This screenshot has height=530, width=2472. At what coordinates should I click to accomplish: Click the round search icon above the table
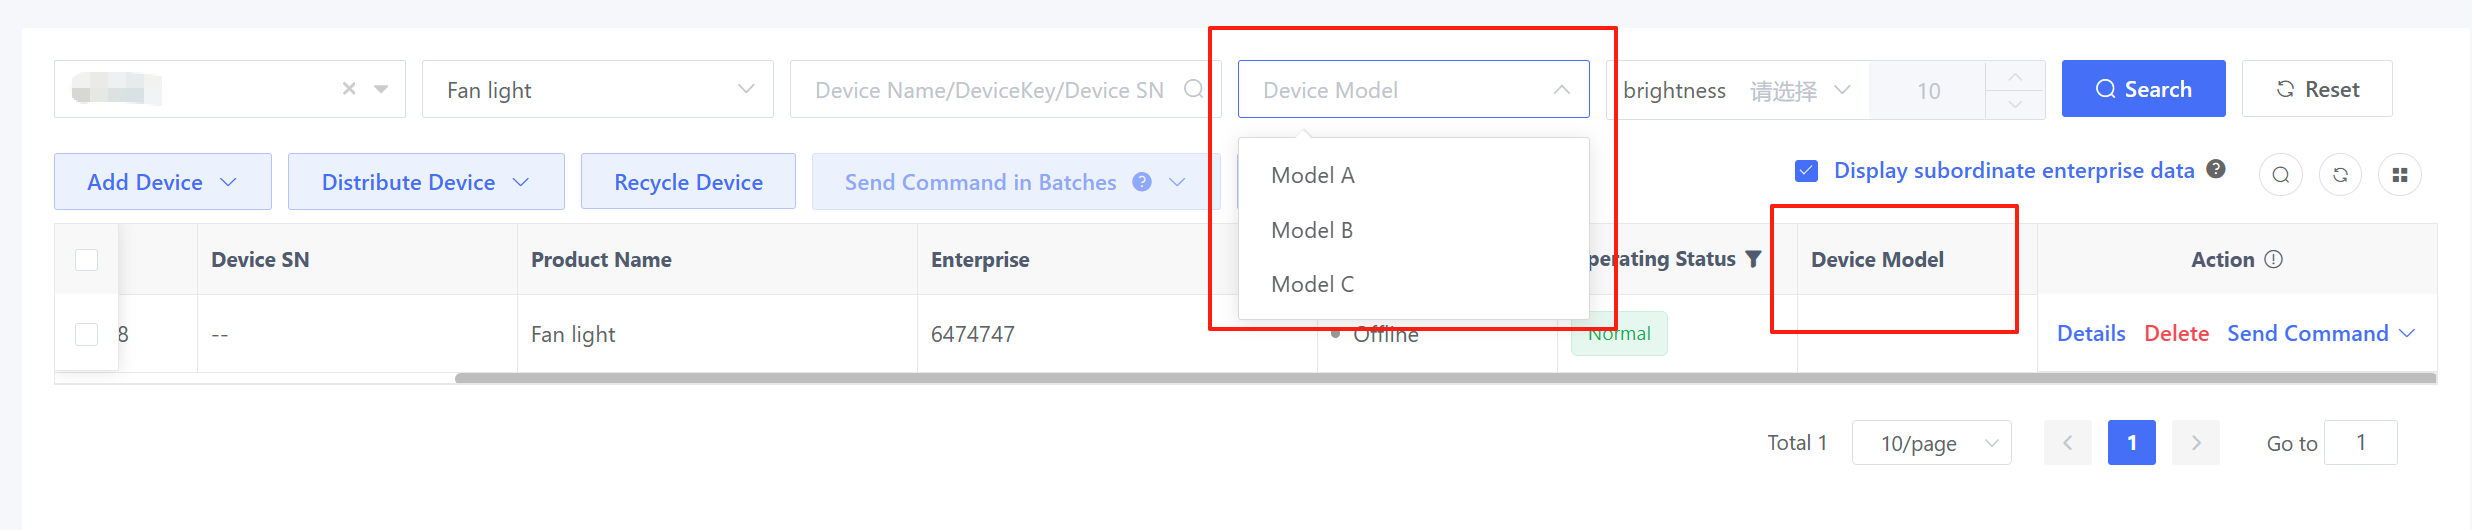click(x=2280, y=175)
